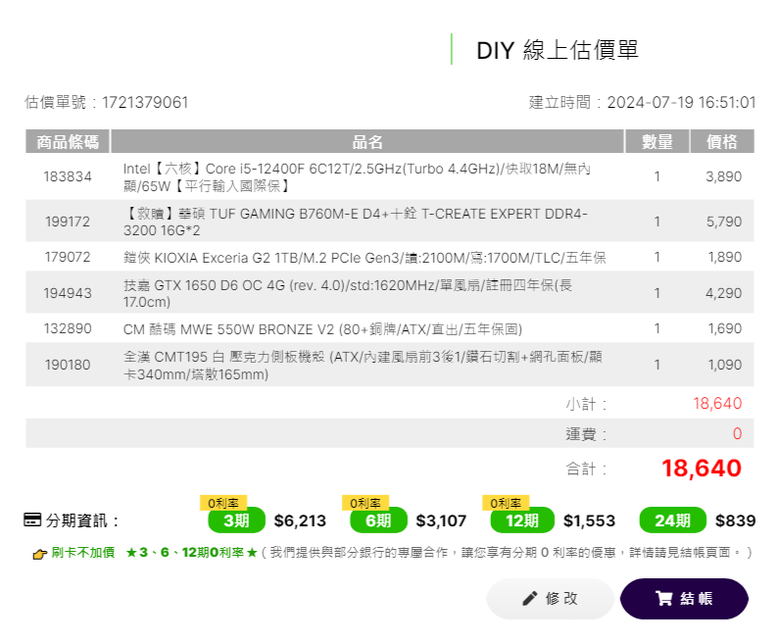This screenshot has width=780, height=643.
Task: Select the 6期 installment badge
Action: 379,520
